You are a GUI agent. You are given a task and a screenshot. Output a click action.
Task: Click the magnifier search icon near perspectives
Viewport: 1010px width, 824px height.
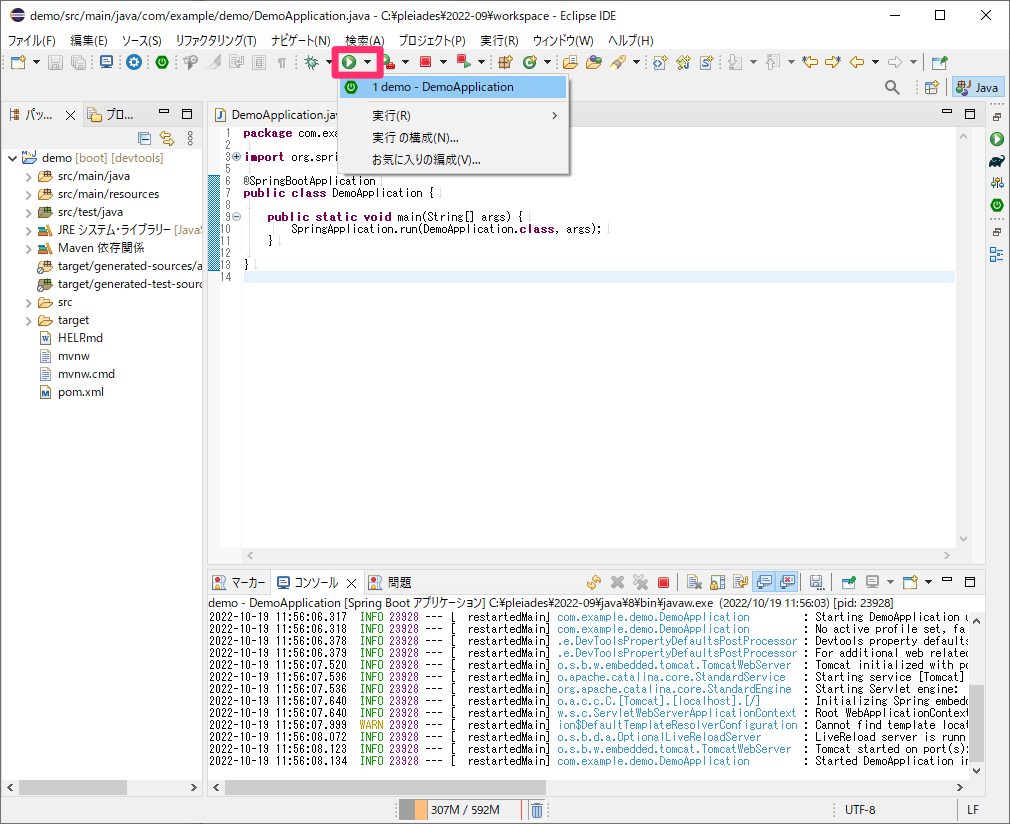(892, 87)
